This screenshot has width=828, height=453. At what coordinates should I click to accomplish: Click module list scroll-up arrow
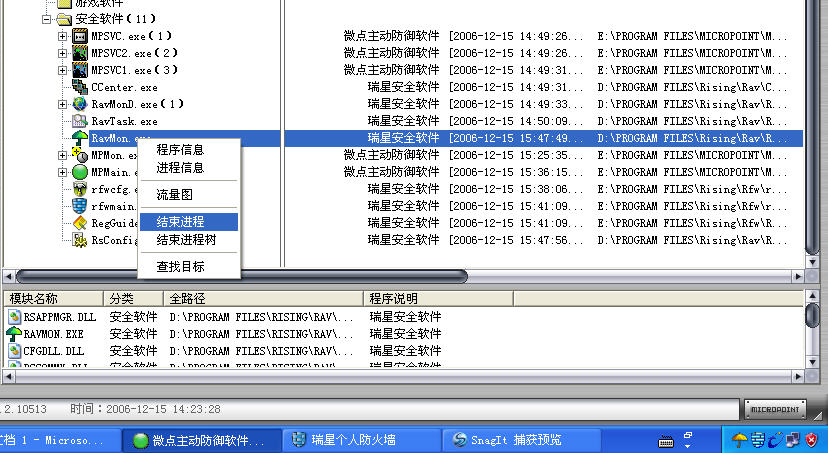[x=813, y=296]
